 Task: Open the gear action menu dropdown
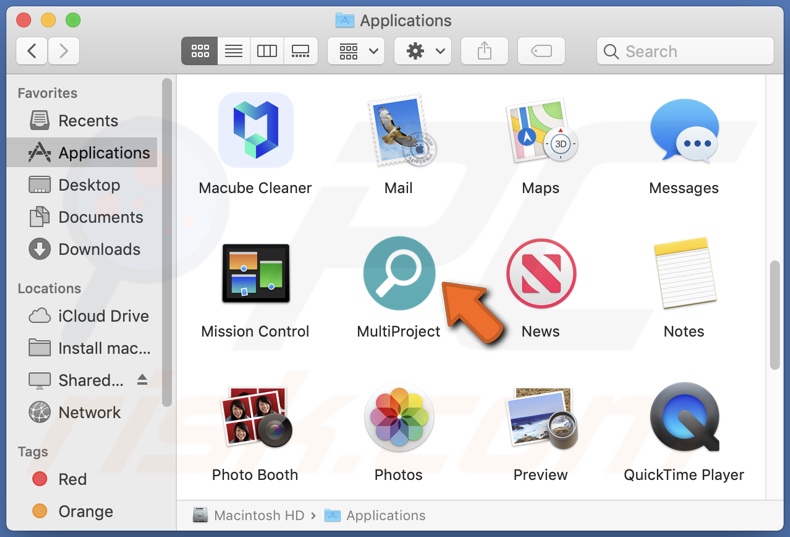(423, 51)
